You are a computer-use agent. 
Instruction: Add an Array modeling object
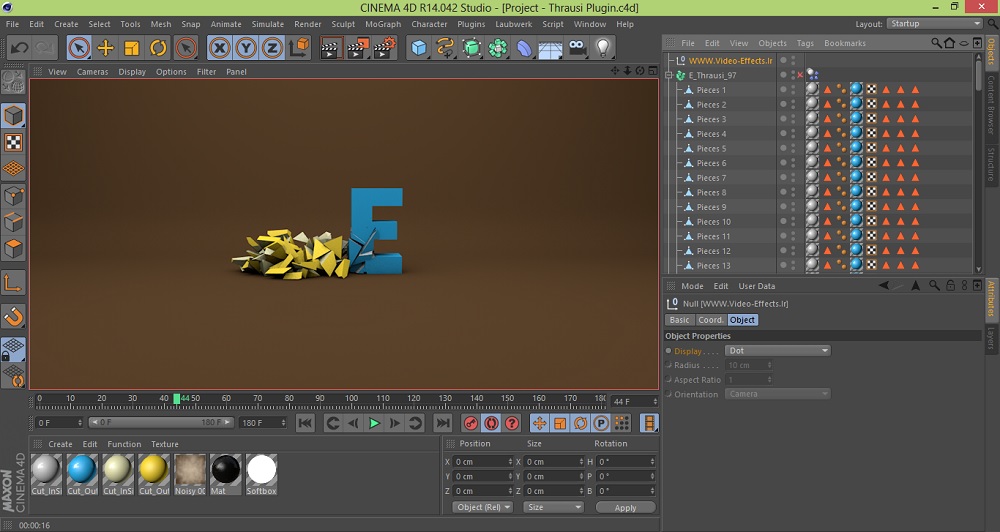click(x=498, y=48)
